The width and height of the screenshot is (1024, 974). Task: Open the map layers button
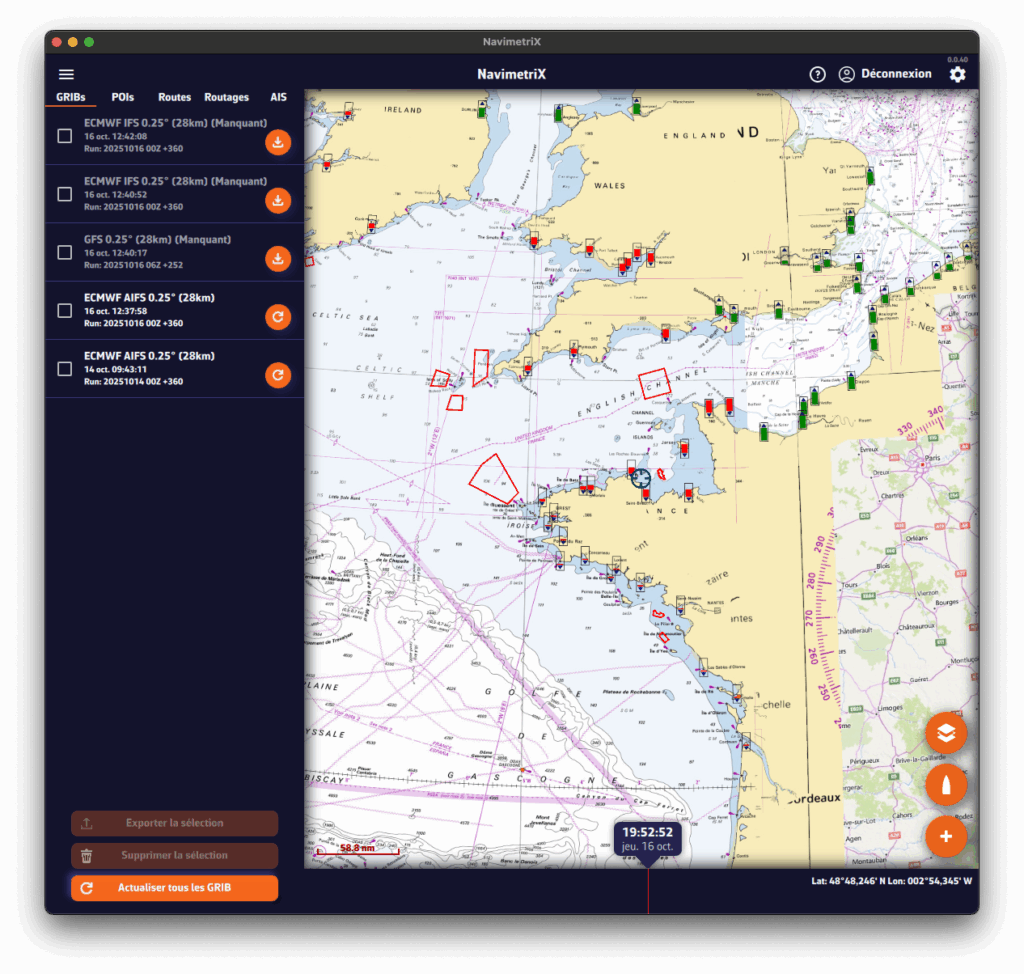tap(946, 734)
